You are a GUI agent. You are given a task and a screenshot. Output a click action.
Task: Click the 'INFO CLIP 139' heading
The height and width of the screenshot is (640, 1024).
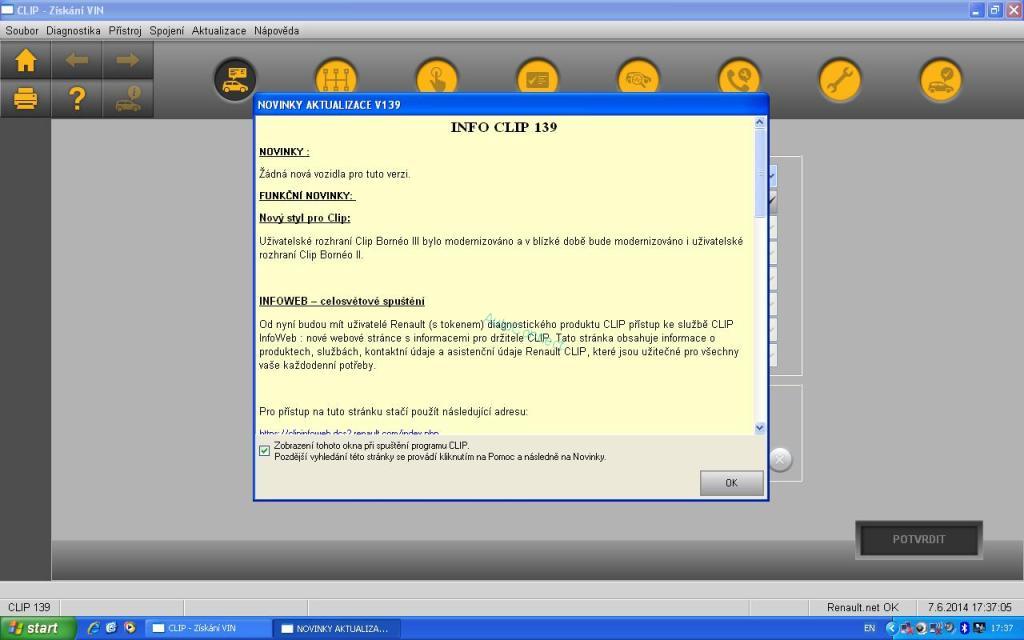pyautogui.click(x=504, y=127)
